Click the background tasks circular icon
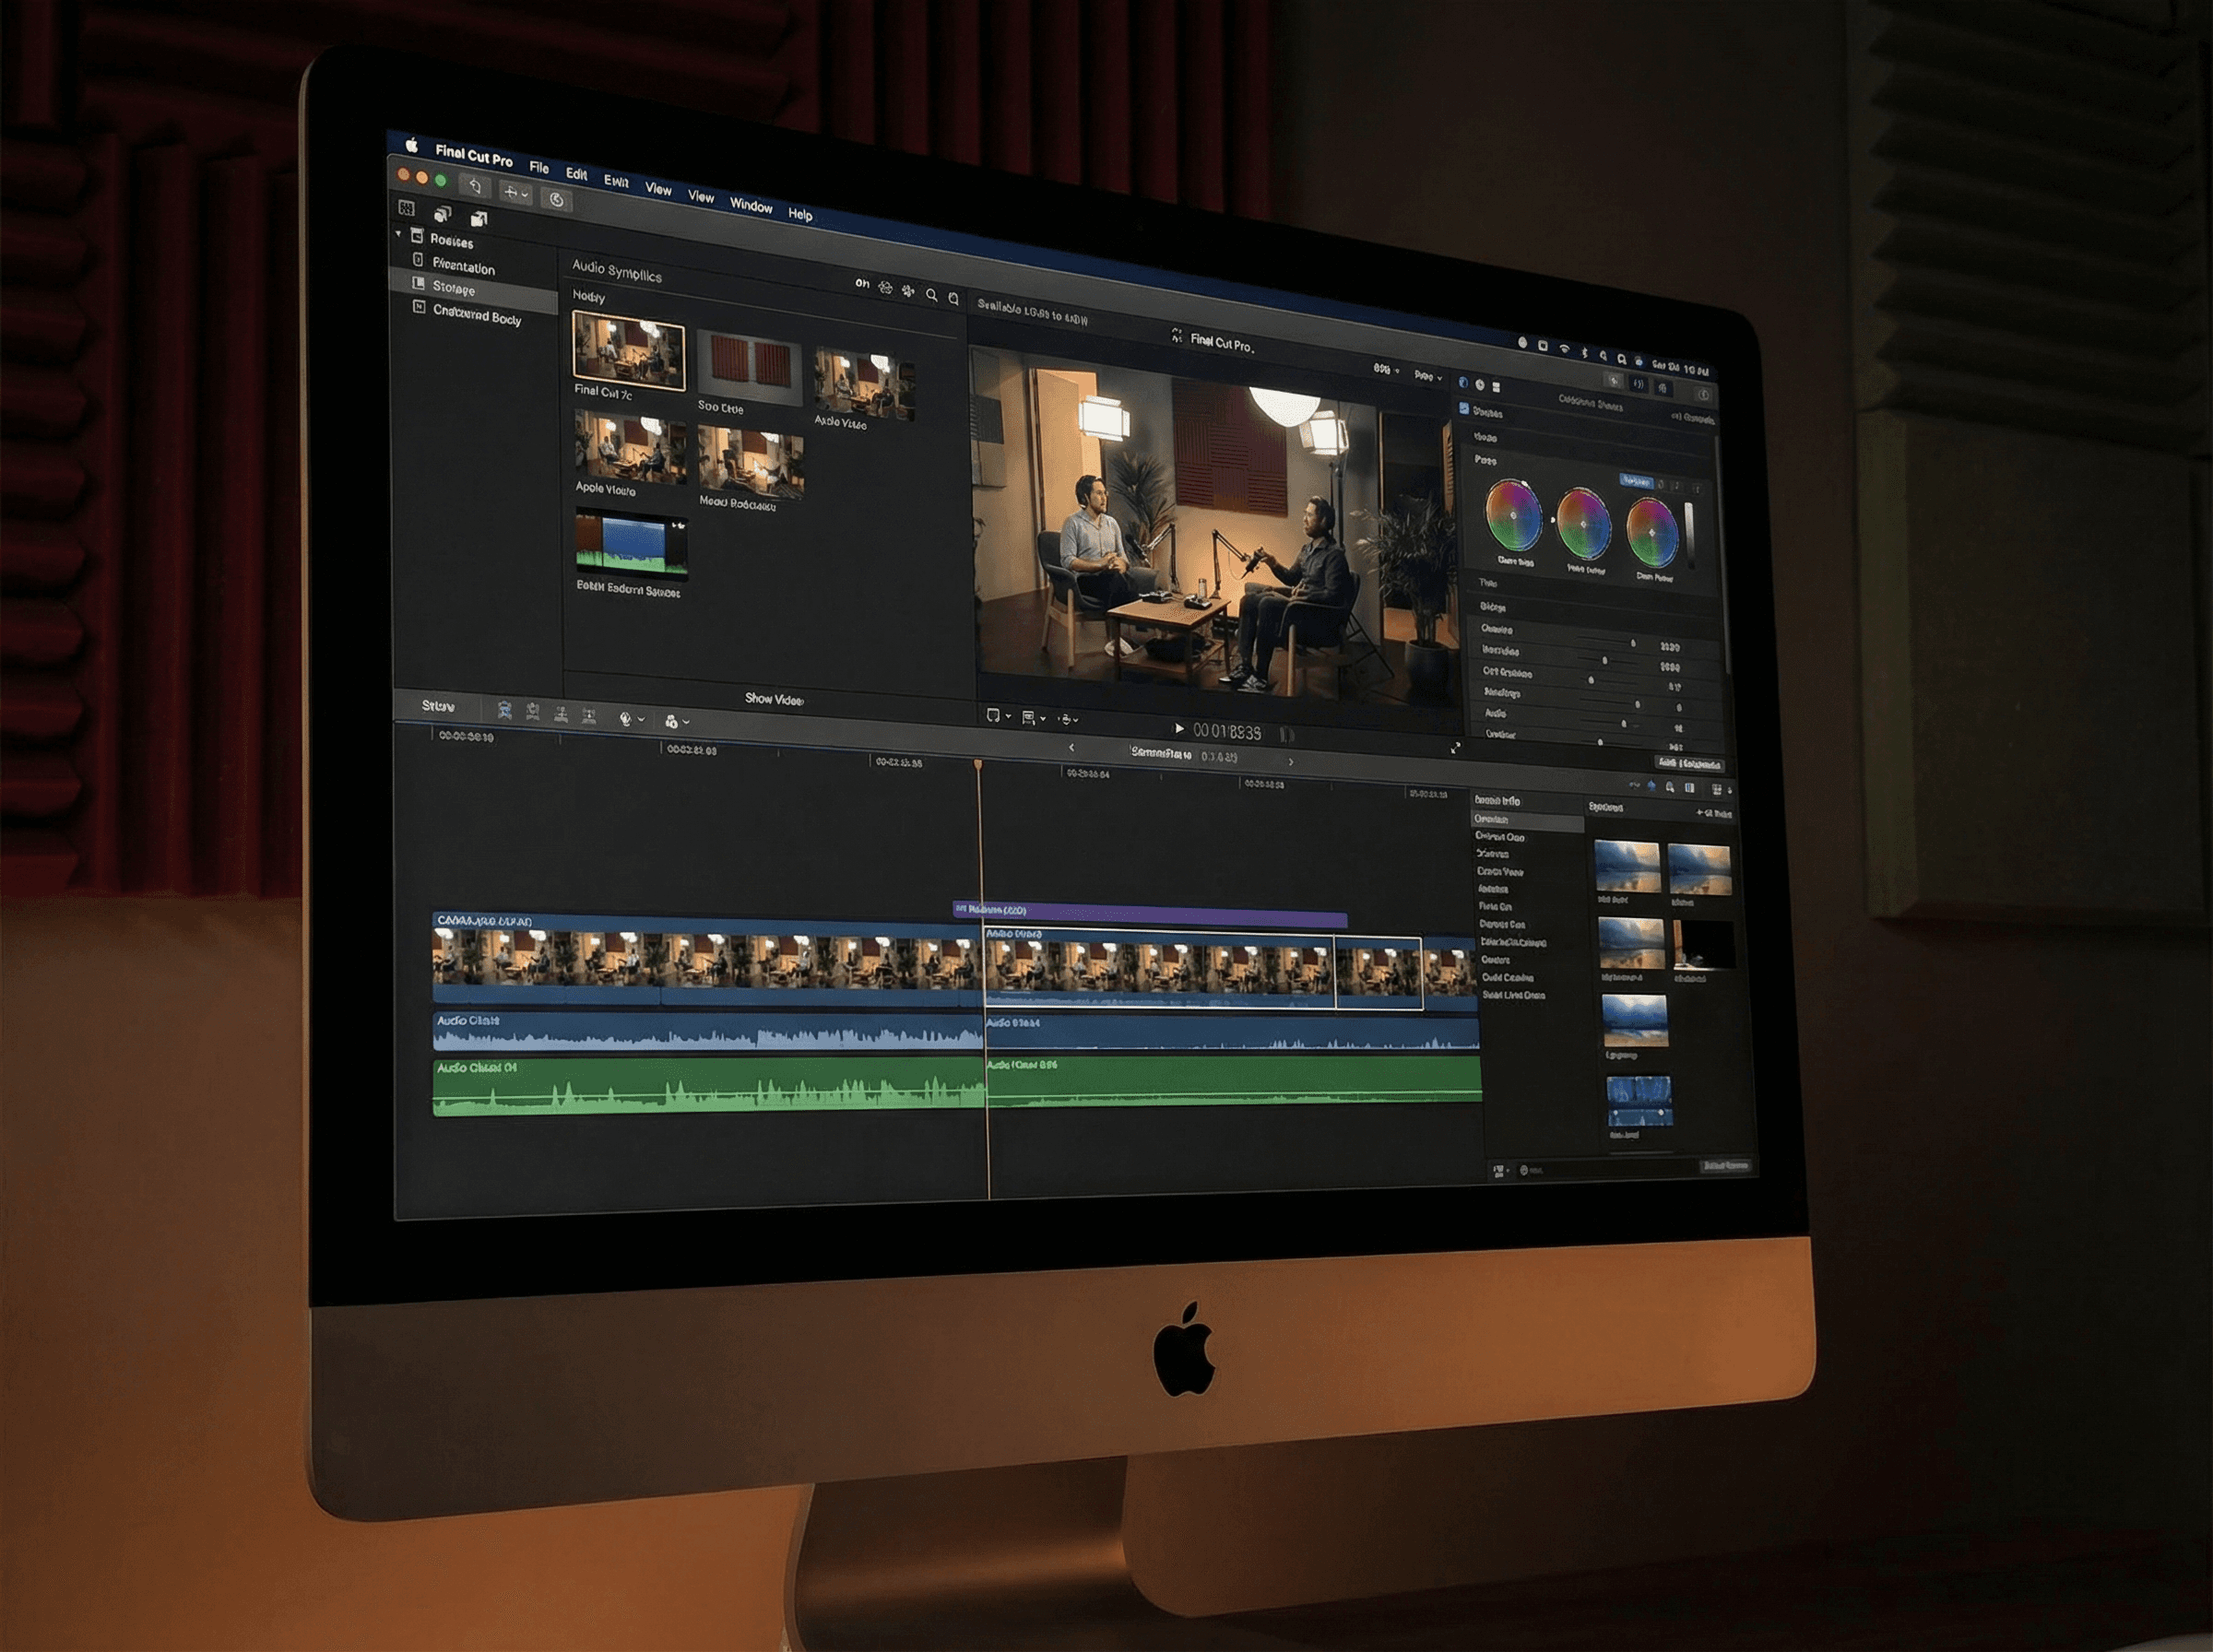The image size is (2213, 1652). [557, 199]
